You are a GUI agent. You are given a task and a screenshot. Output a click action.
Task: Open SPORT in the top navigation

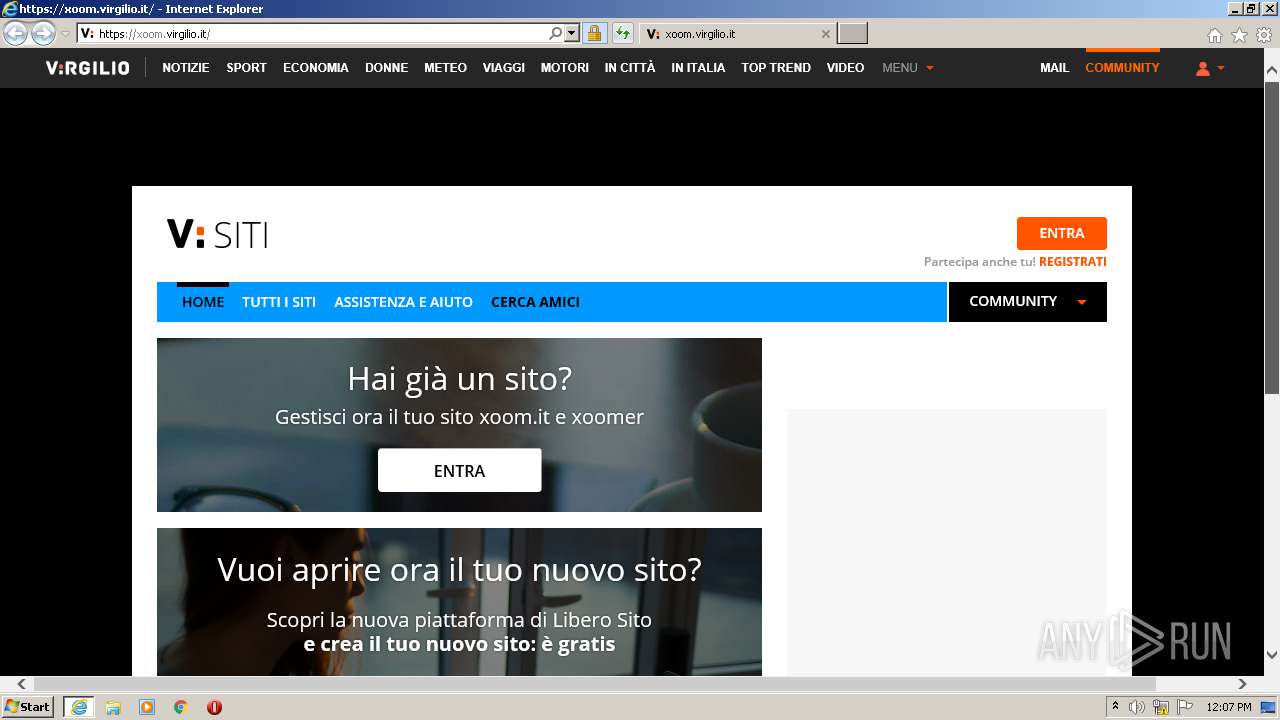[246, 68]
